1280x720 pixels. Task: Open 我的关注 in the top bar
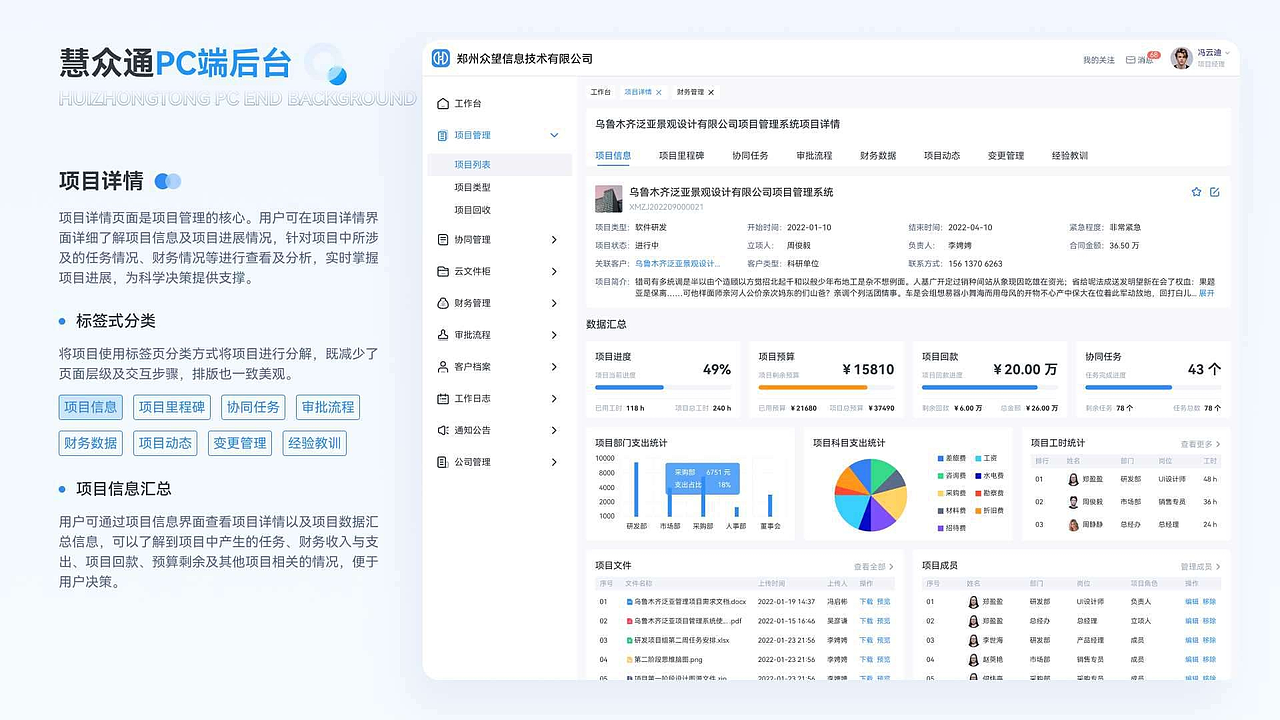pyautogui.click(x=1098, y=60)
